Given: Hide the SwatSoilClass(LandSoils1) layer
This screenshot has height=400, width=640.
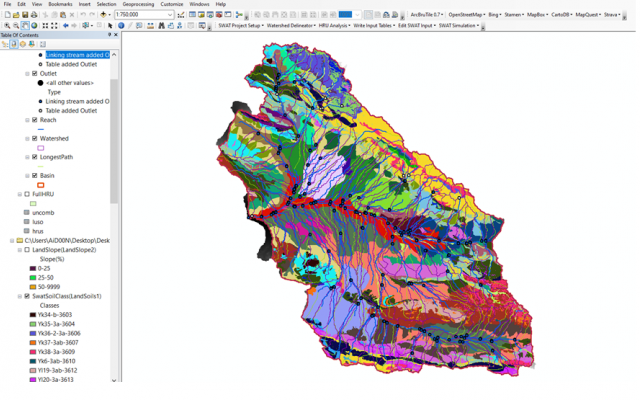Looking at the screenshot, I should pyautogui.click(x=27, y=296).
